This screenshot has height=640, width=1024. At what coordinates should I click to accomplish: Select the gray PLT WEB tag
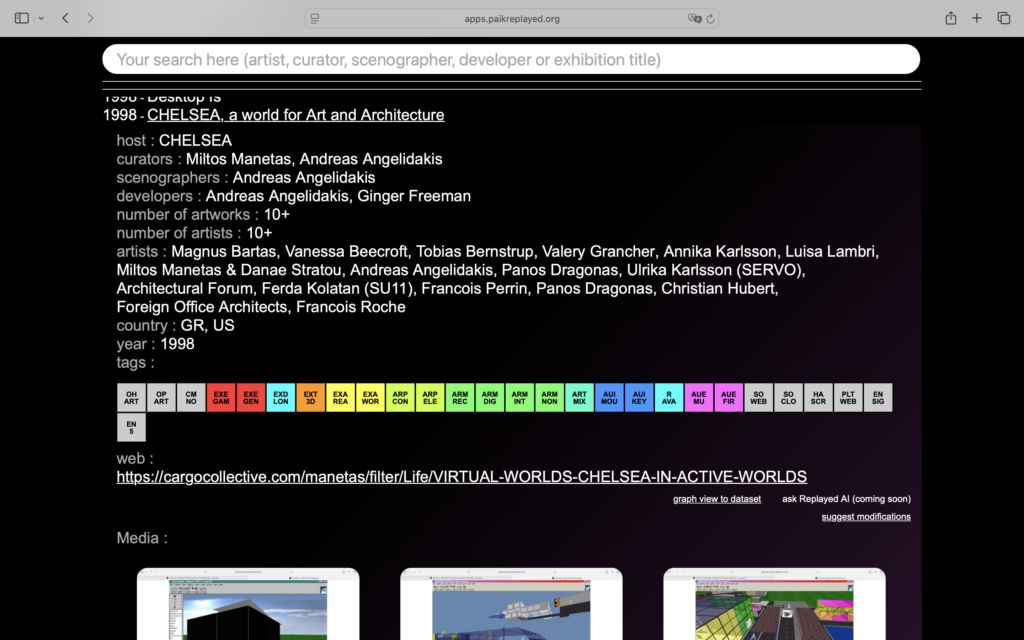tap(848, 398)
